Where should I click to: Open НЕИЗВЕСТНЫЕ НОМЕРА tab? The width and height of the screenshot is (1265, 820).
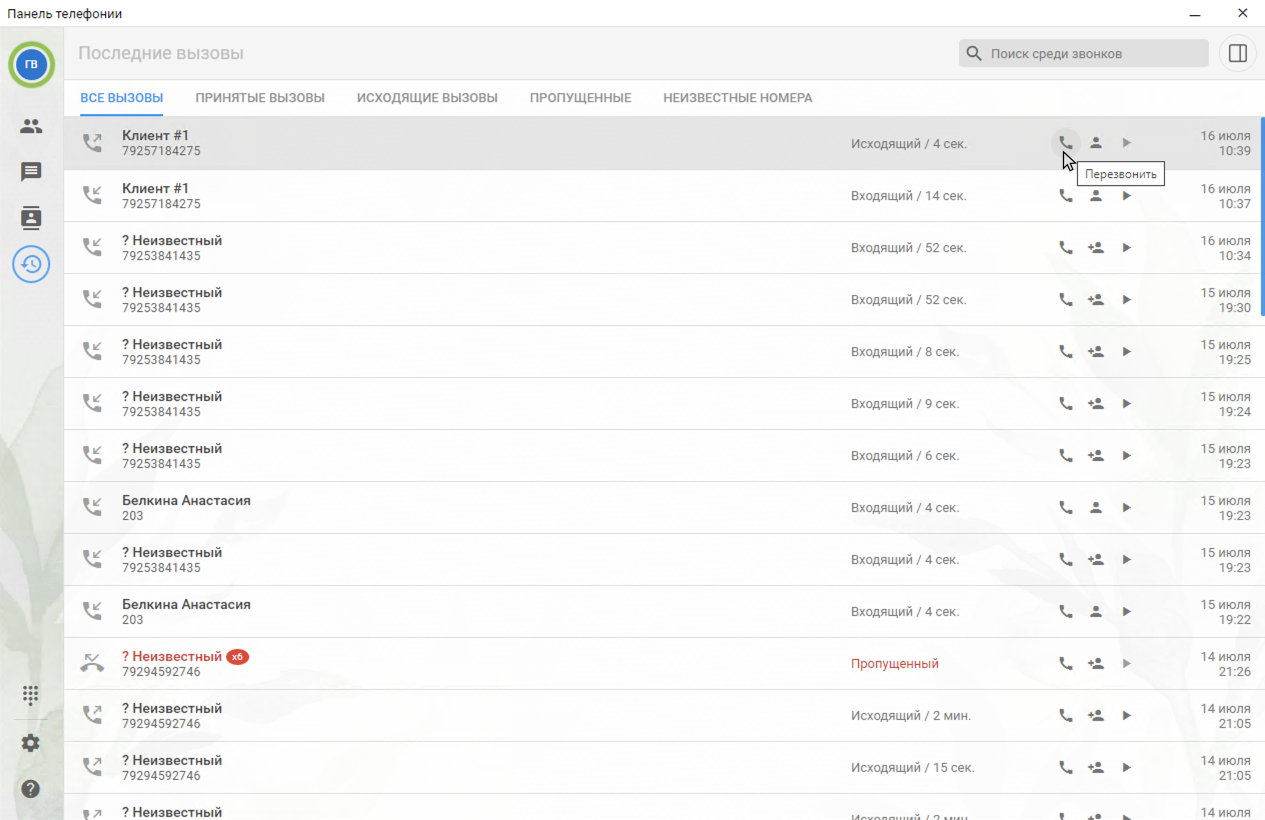point(737,98)
